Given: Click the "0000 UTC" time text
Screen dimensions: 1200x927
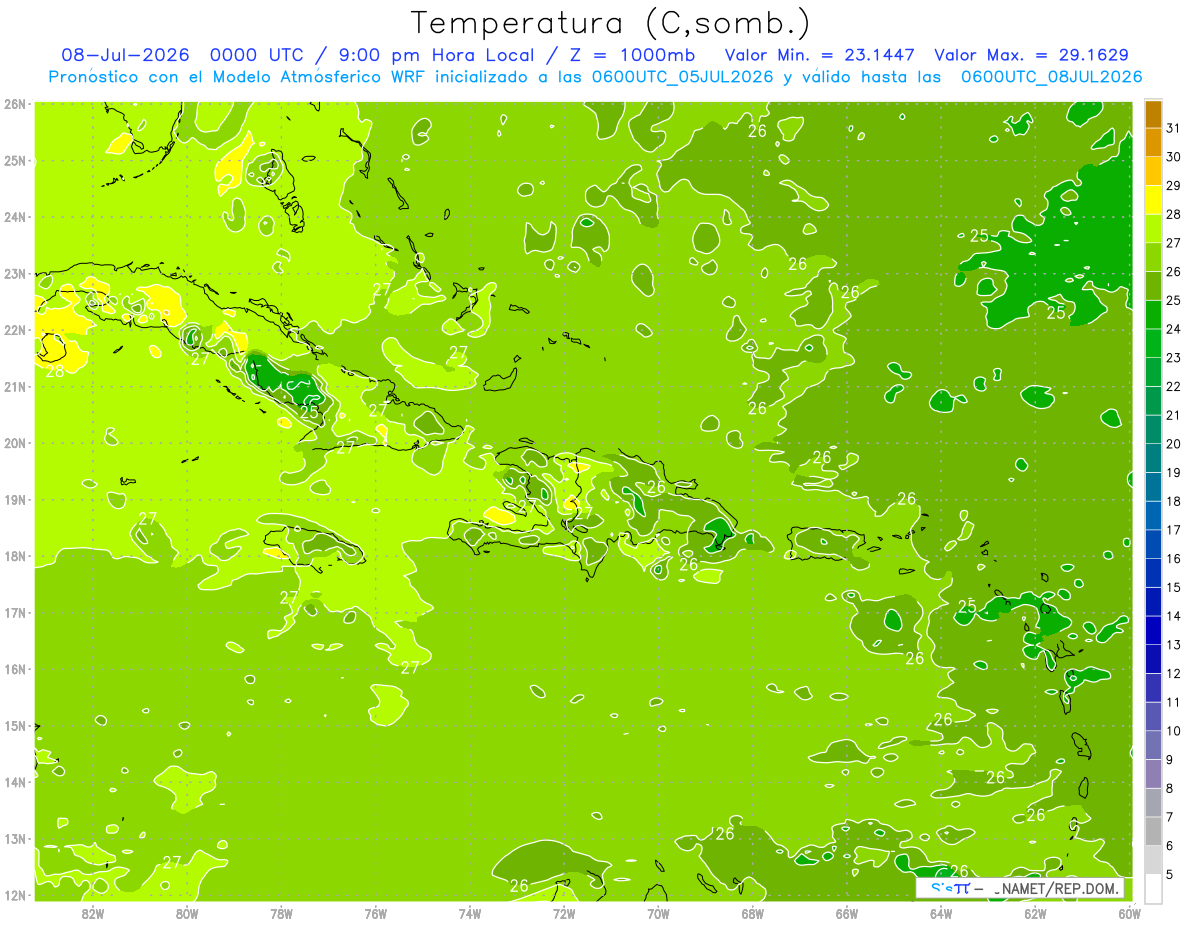Looking at the screenshot, I should [x=258, y=55].
